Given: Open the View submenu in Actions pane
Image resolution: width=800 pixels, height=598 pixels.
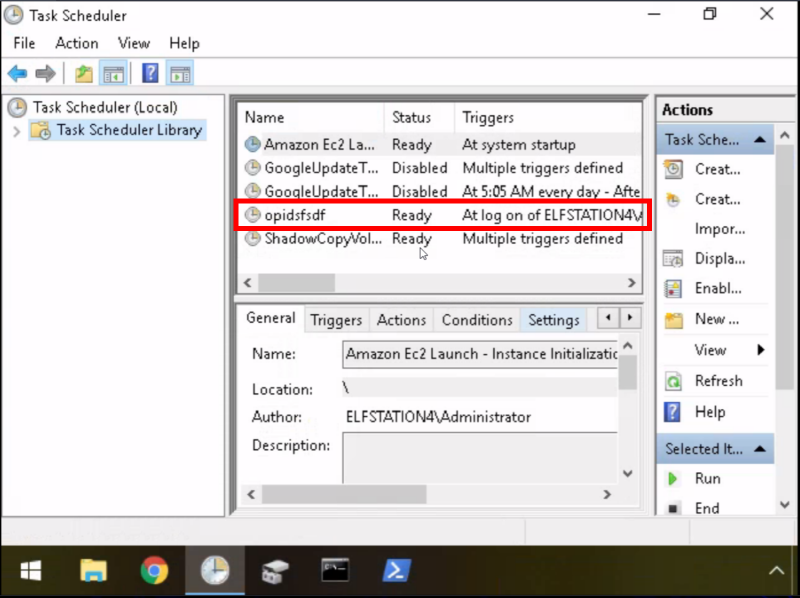Looking at the screenshot, I should click(x=729, y=350).
